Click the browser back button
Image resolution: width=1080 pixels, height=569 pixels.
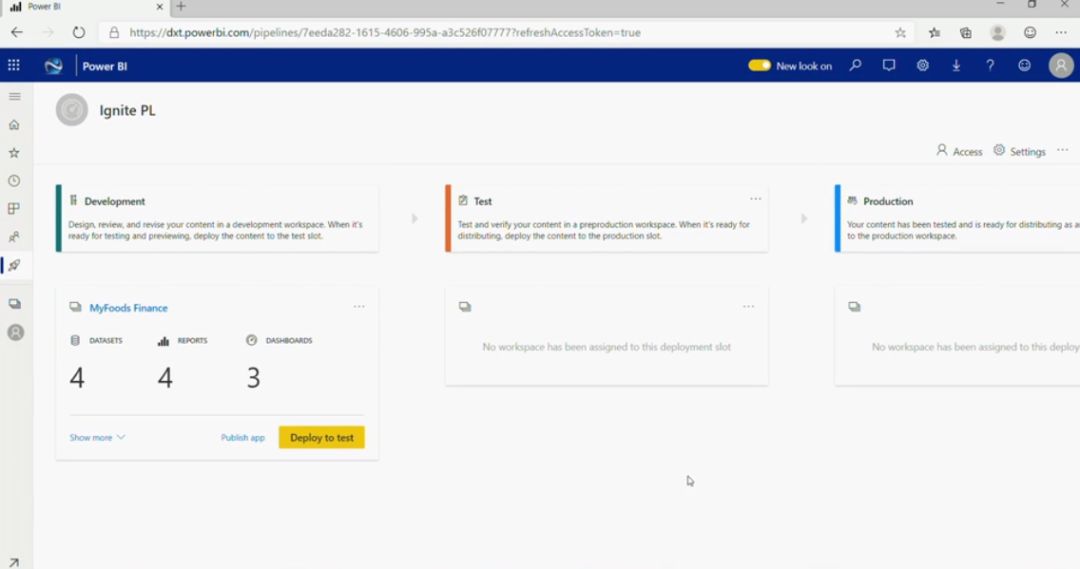(x=17, y=32)
